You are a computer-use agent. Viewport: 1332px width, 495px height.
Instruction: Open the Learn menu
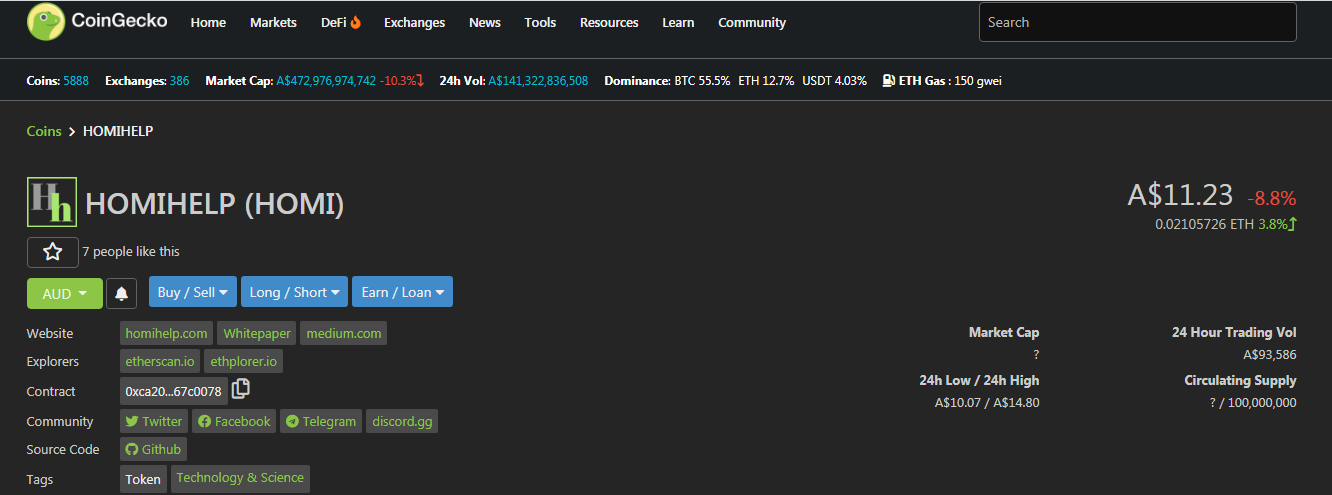coord(678,22)
